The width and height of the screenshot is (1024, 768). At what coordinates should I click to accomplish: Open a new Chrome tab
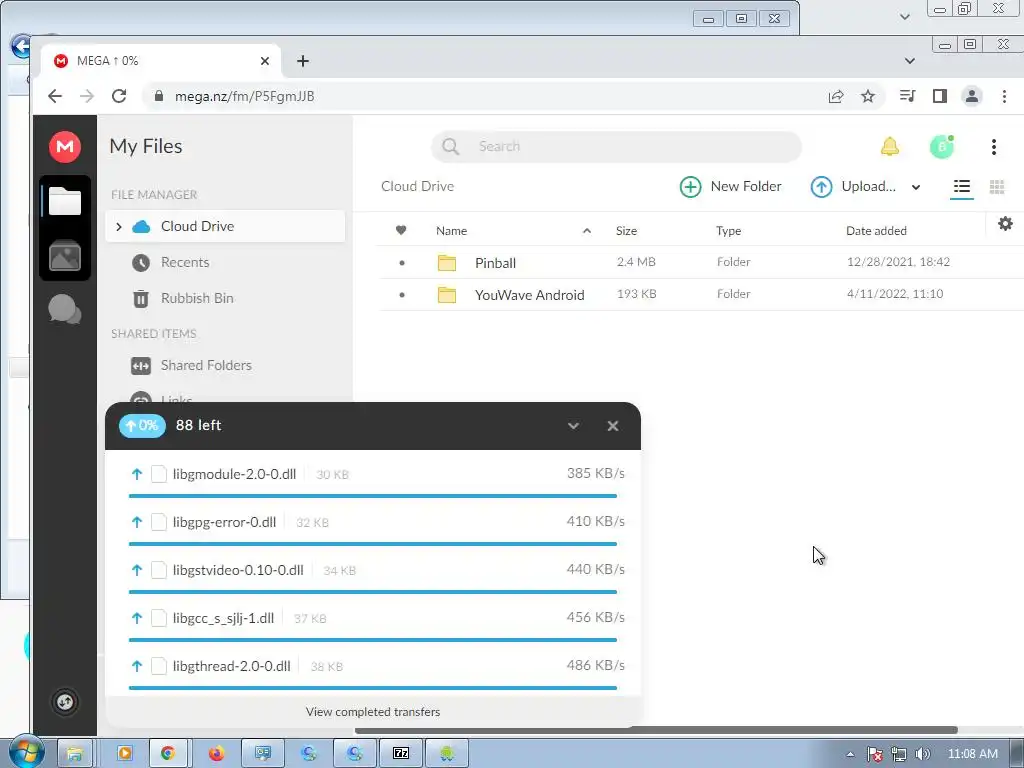[x=302, y=61]
